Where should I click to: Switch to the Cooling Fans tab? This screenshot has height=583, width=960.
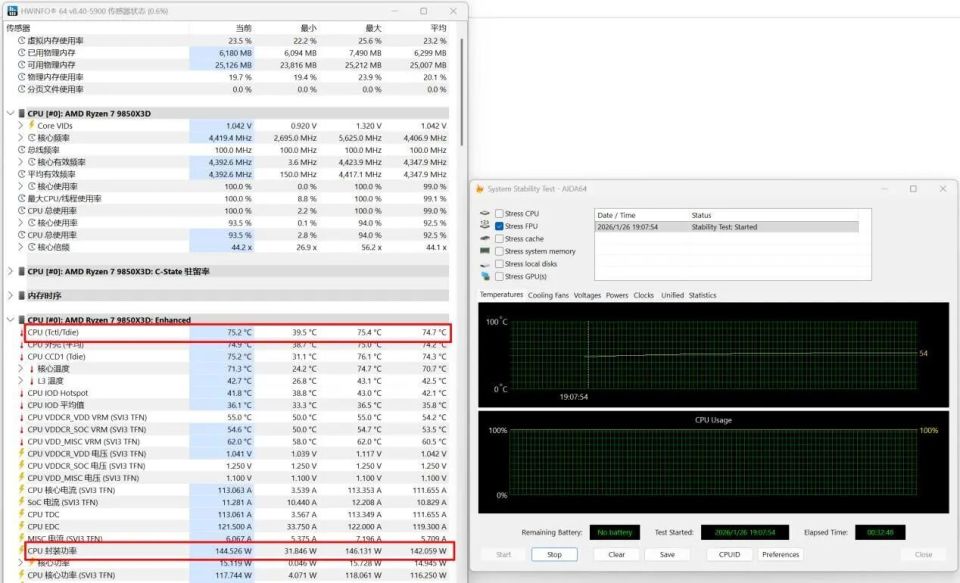(x=548, y=295)
